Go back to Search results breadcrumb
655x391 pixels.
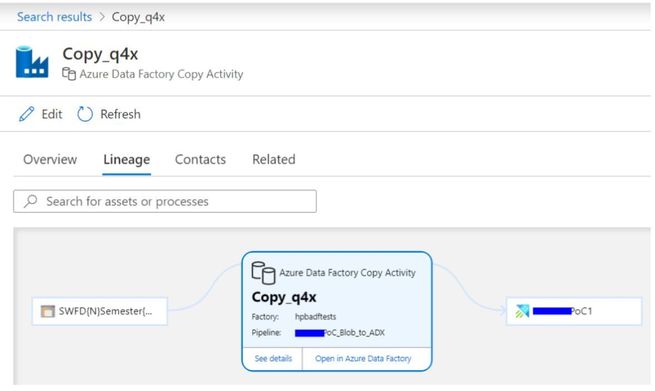tap(54, 17)
